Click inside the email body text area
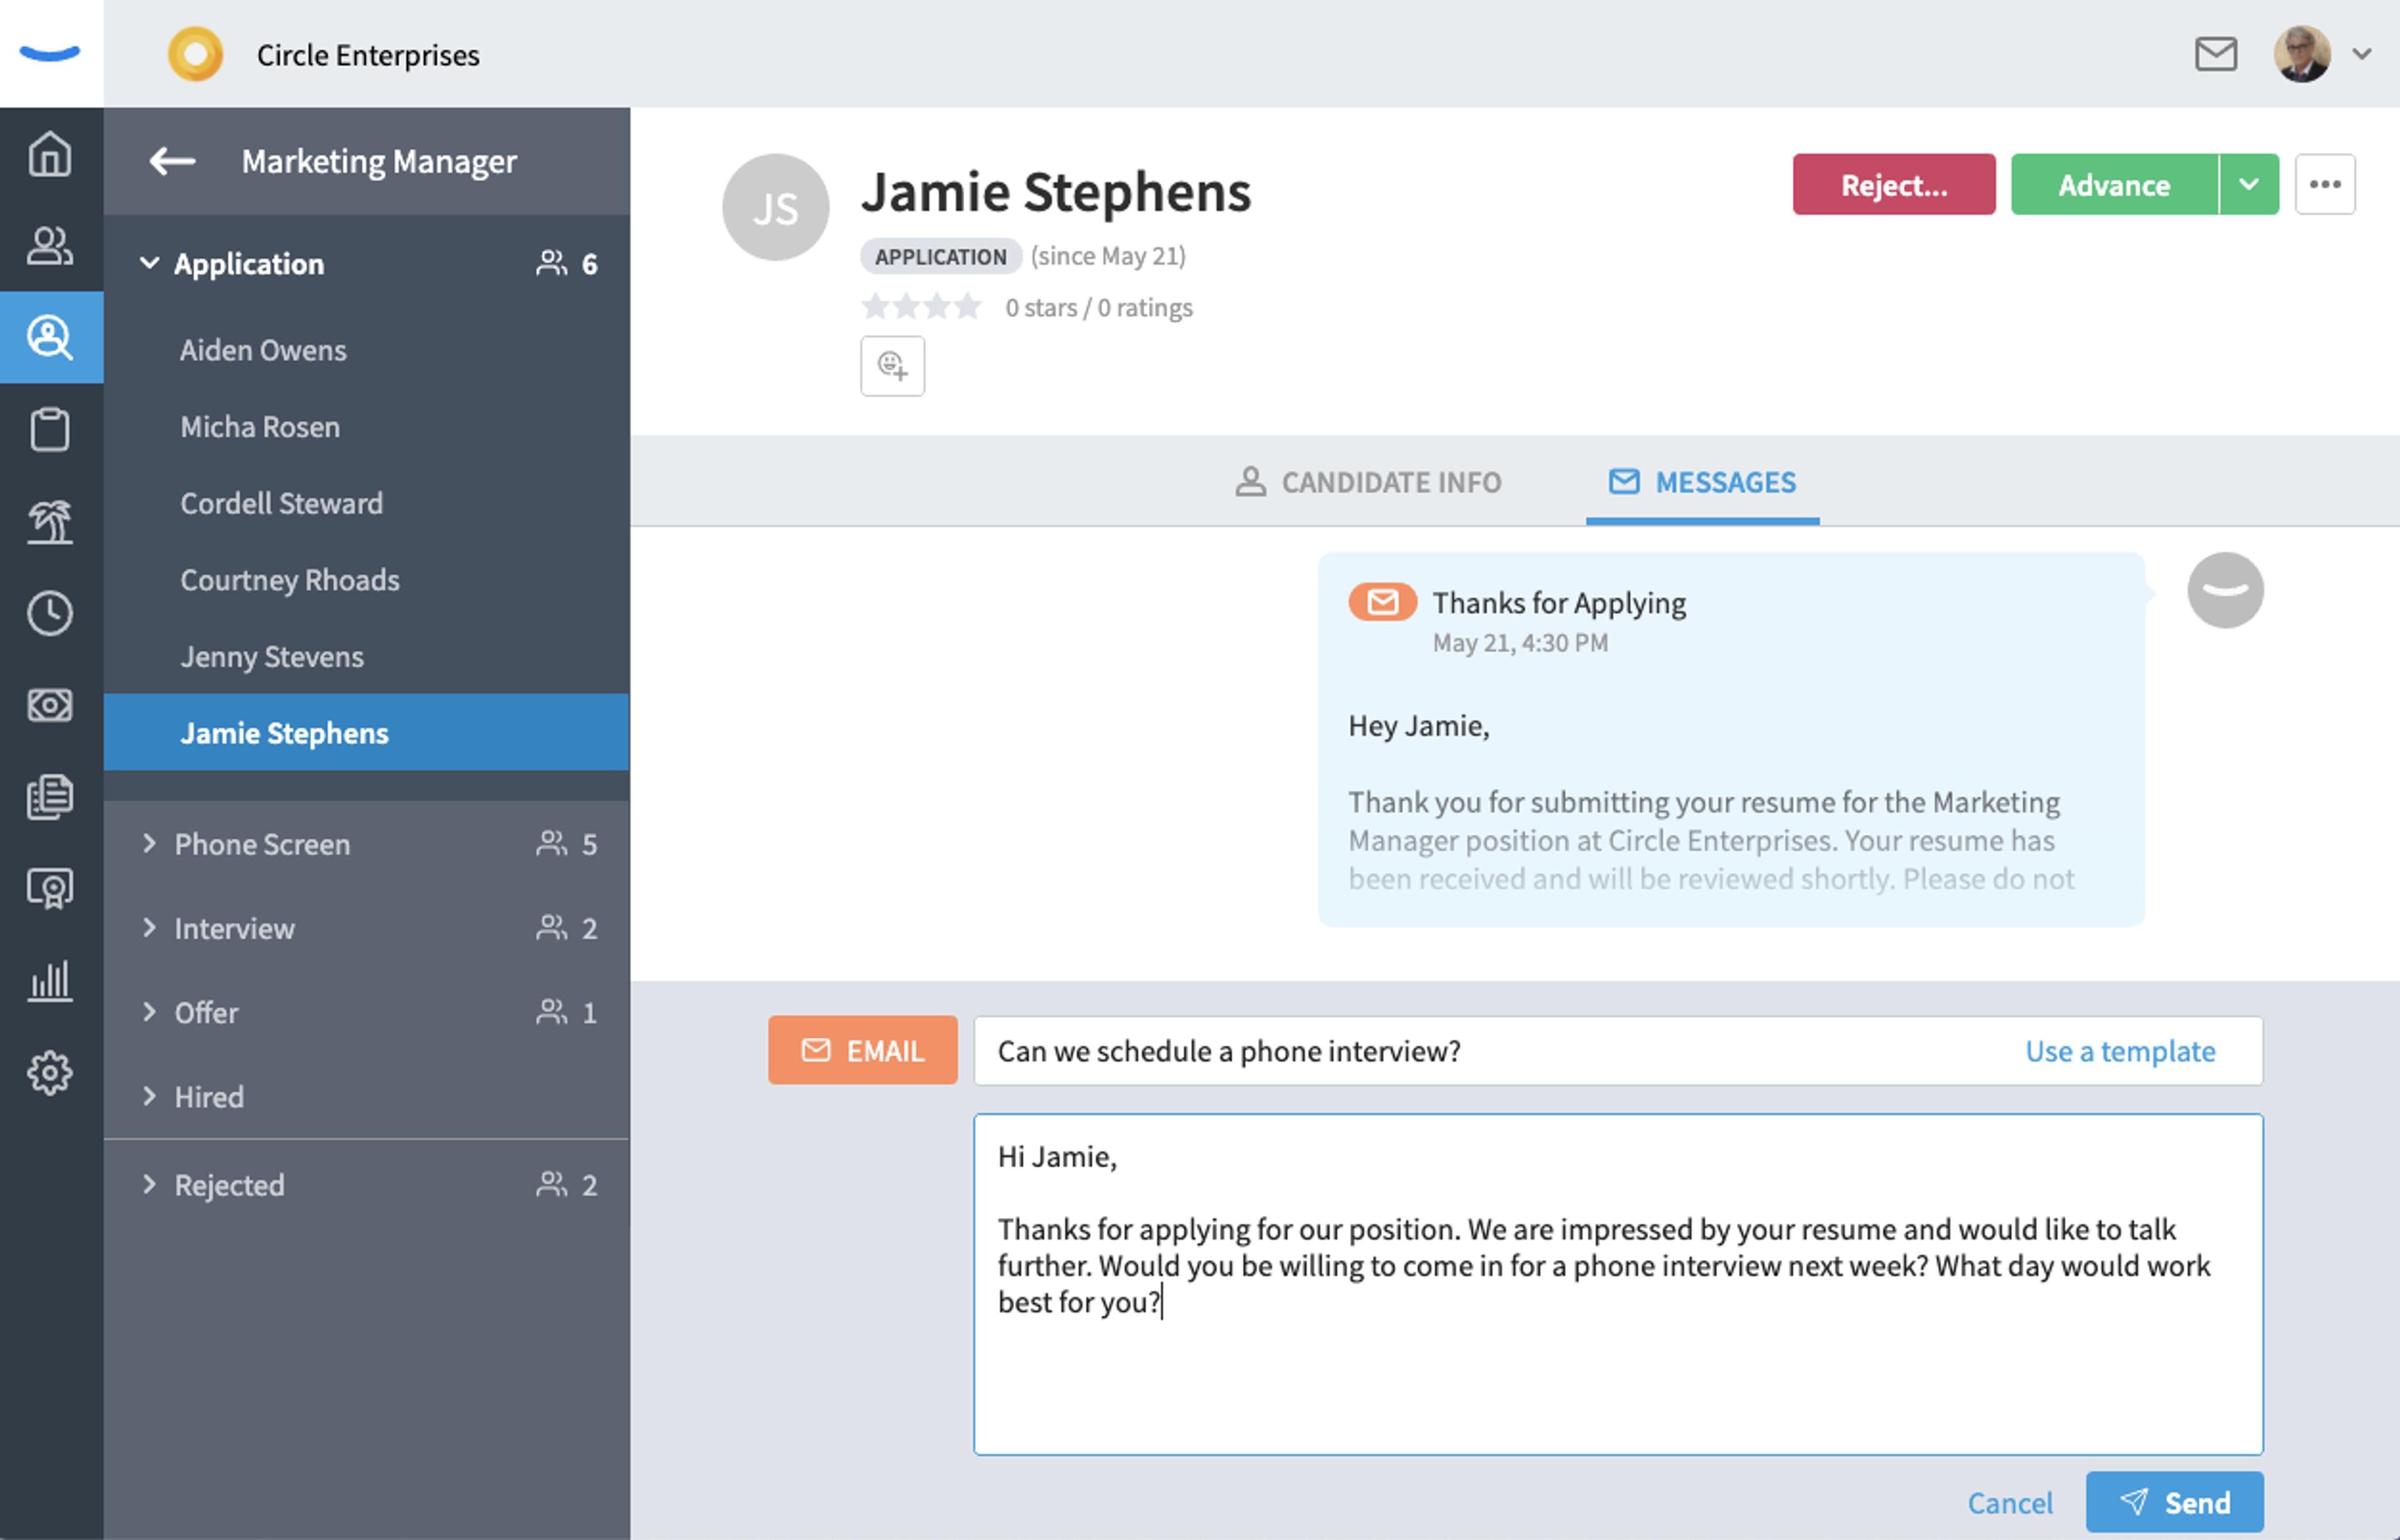This screenshot has height=1540, width=2400. point(1618,1285)
